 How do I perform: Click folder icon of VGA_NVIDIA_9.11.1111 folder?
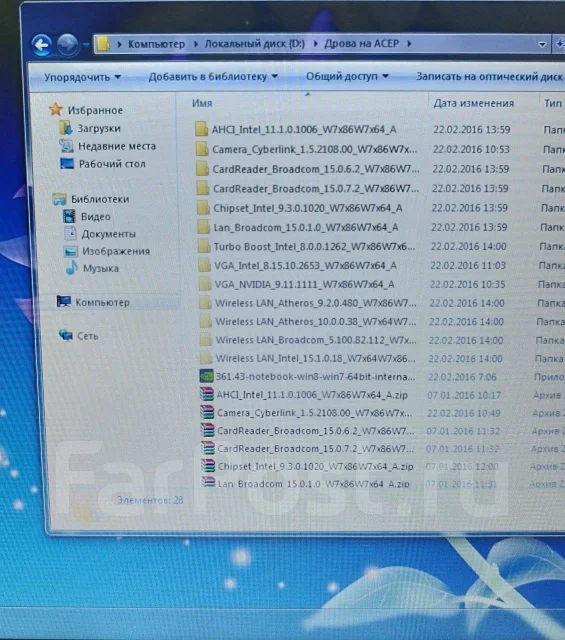coord(205,284)
